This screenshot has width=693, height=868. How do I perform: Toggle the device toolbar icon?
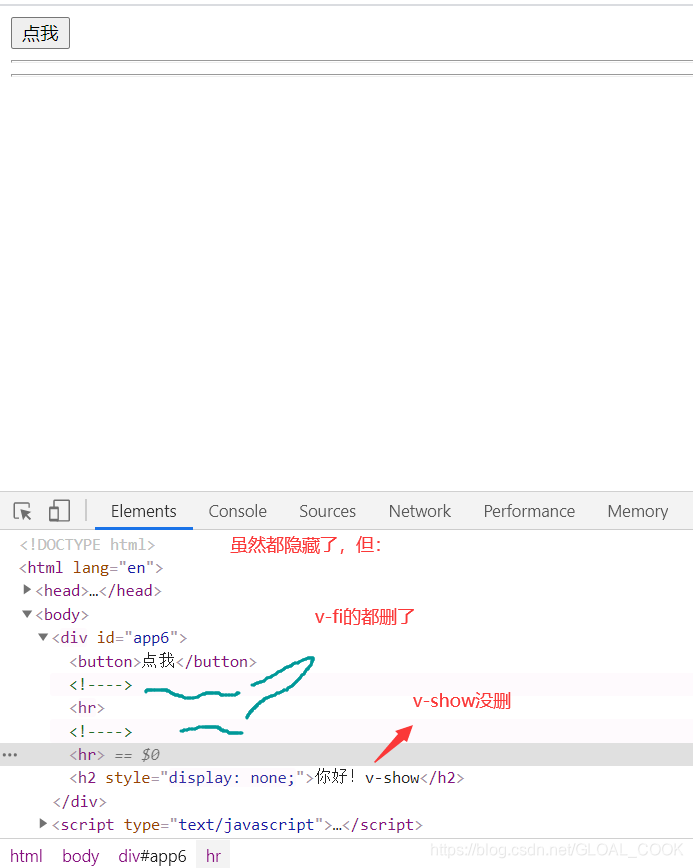[x=59, y=511]
